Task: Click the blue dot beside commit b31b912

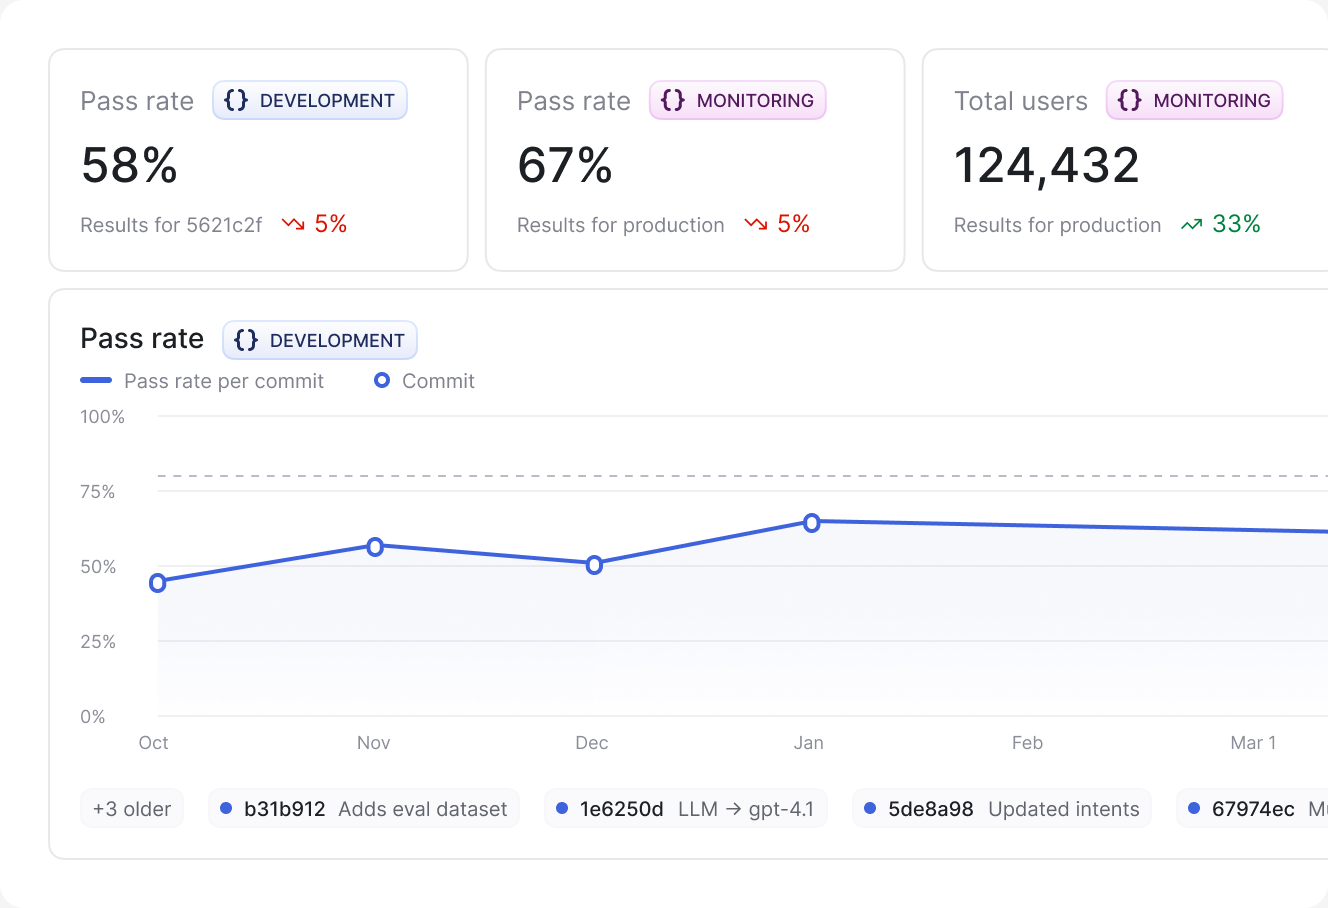Action: (x=226, y=808)
